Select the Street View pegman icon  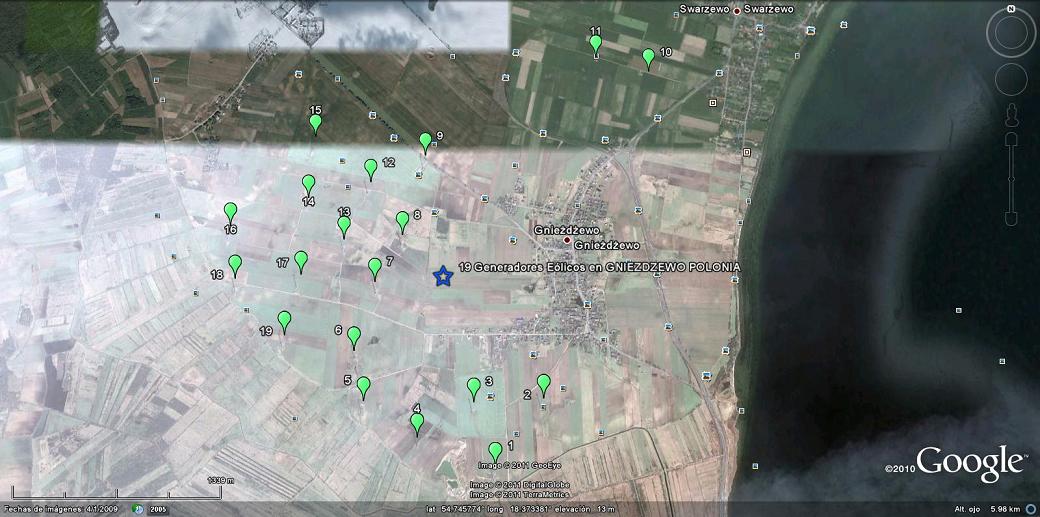(x=1011, y=115)
